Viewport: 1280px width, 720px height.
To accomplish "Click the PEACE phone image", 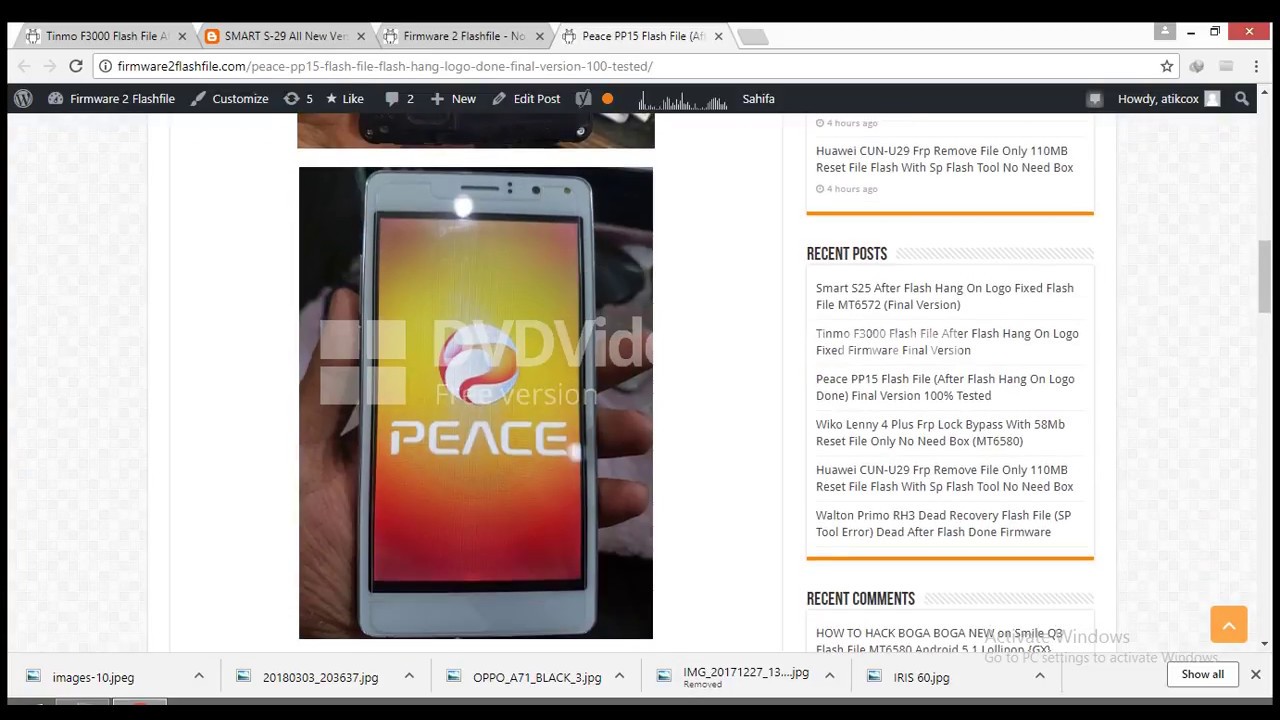I will (476, 403).
